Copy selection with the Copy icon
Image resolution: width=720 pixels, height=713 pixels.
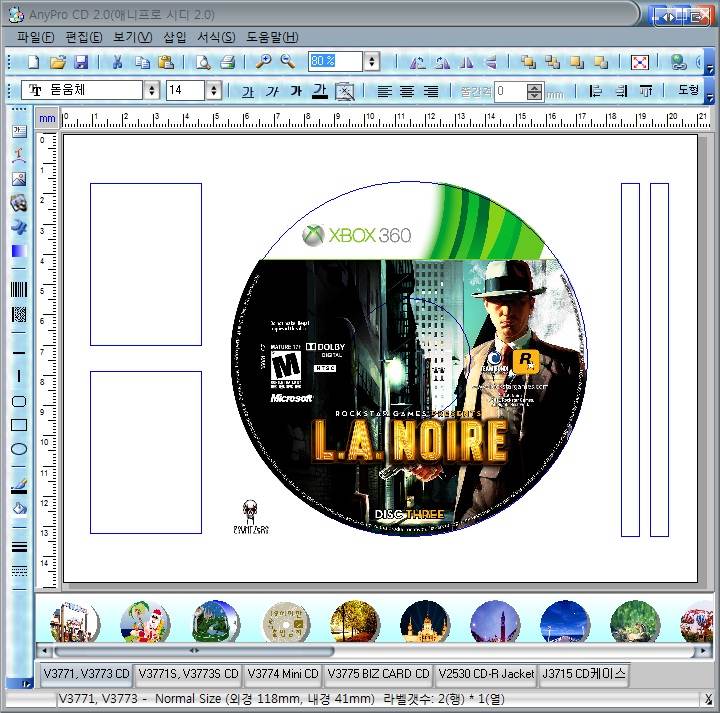(x=142, y=62)
